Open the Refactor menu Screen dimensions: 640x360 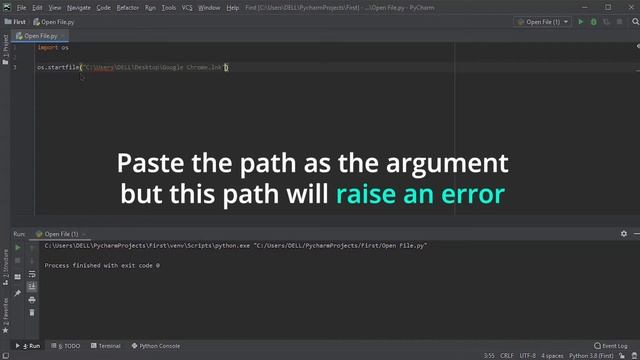(x=127, y=8)
